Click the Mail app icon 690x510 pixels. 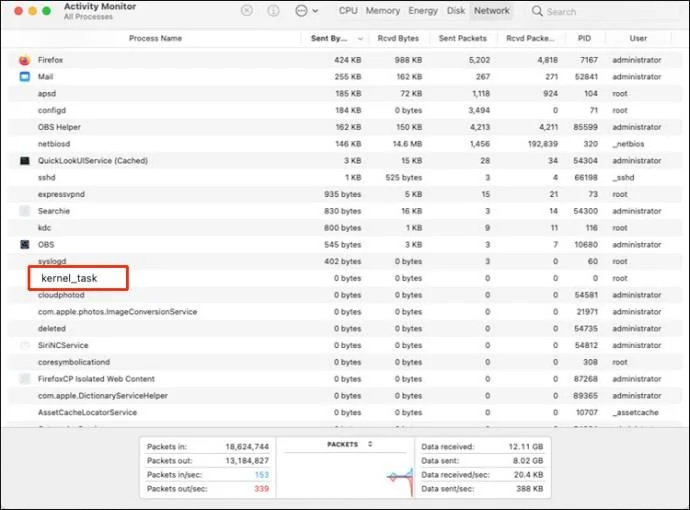click(25, 77)
